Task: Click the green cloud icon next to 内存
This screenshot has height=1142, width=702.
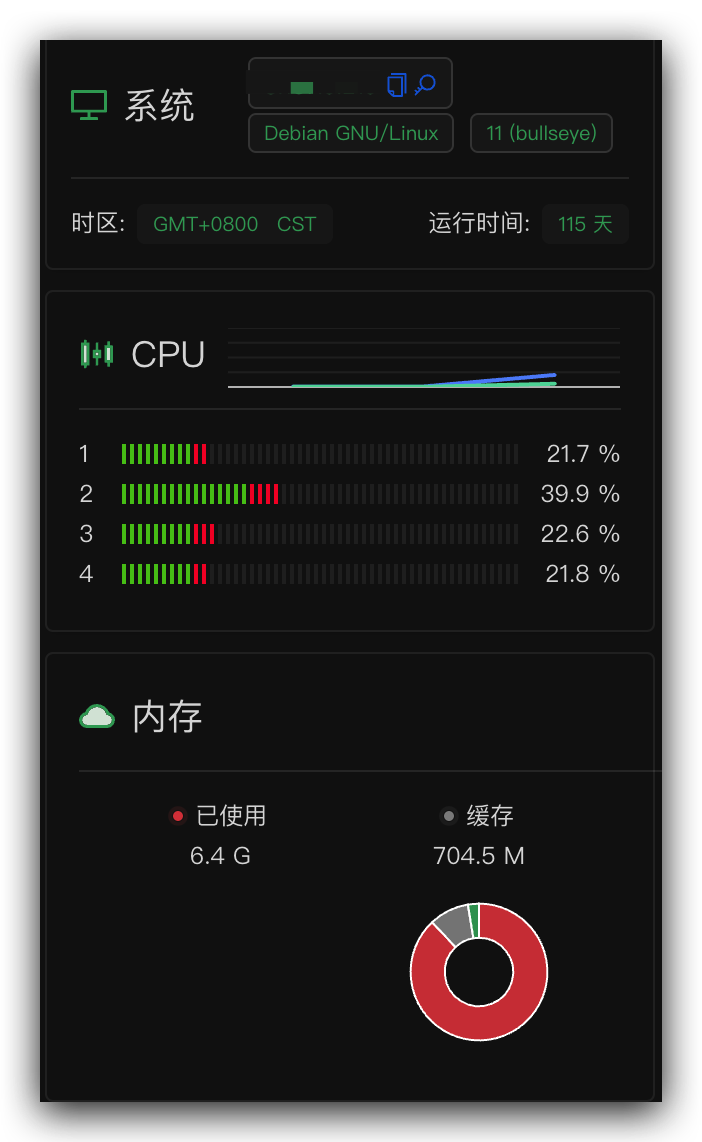Action: click(x=97, y=717)
